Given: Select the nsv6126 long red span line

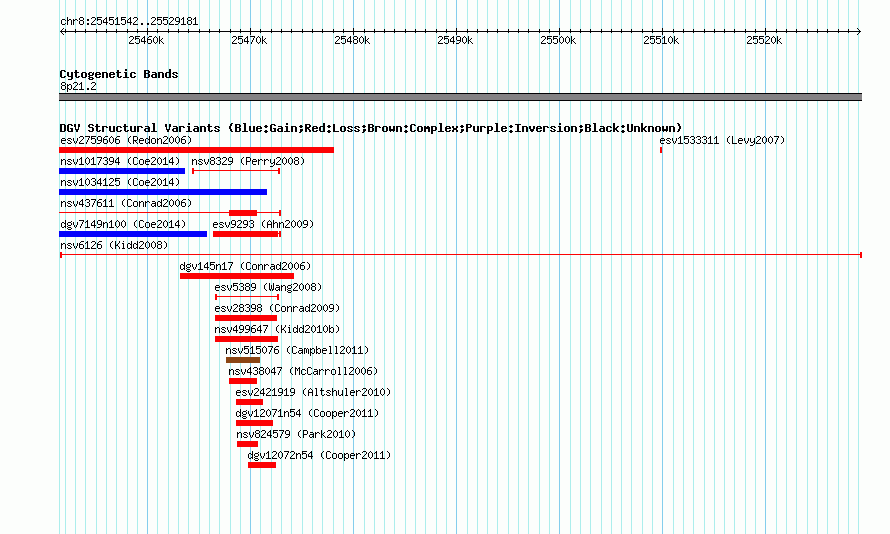Looking at the screenshot, I should (x=461, y=255).
